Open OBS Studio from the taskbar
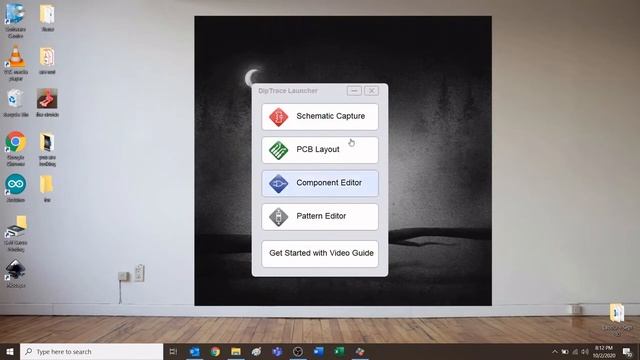Screen dimensions: 640x360 298,351
